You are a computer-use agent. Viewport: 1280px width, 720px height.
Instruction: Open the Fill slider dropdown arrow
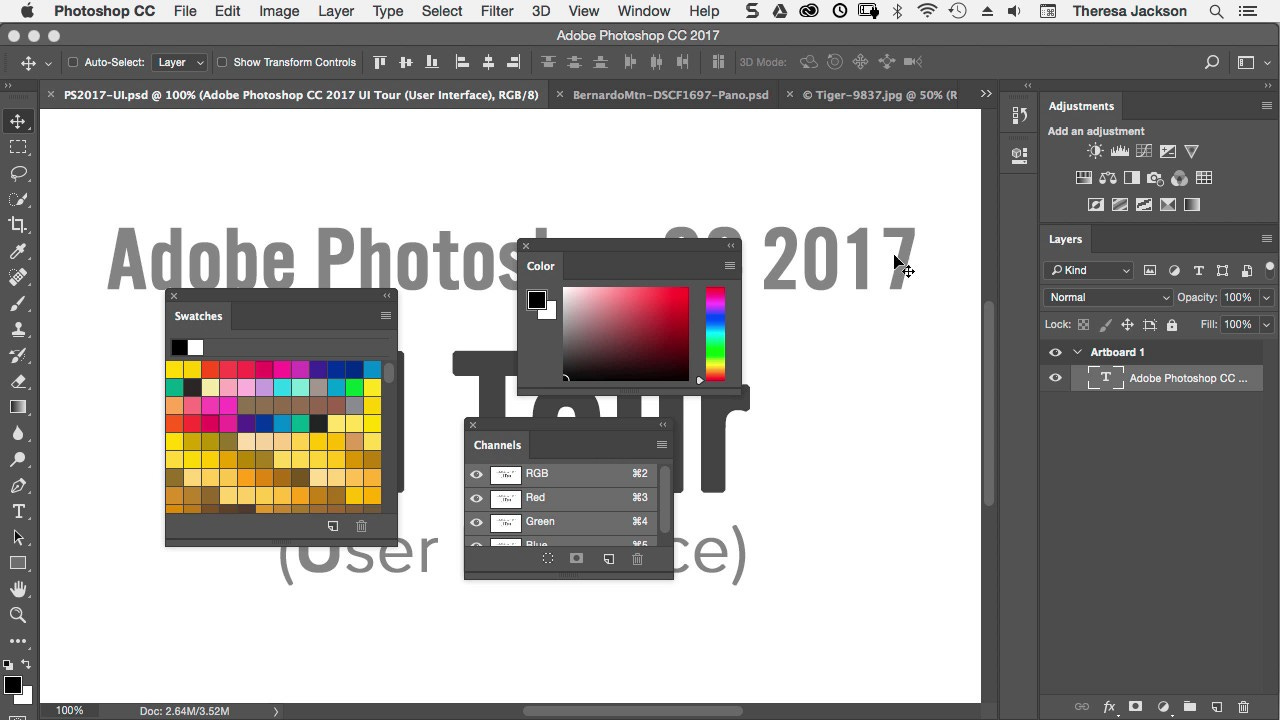[x=1266, y=324]
